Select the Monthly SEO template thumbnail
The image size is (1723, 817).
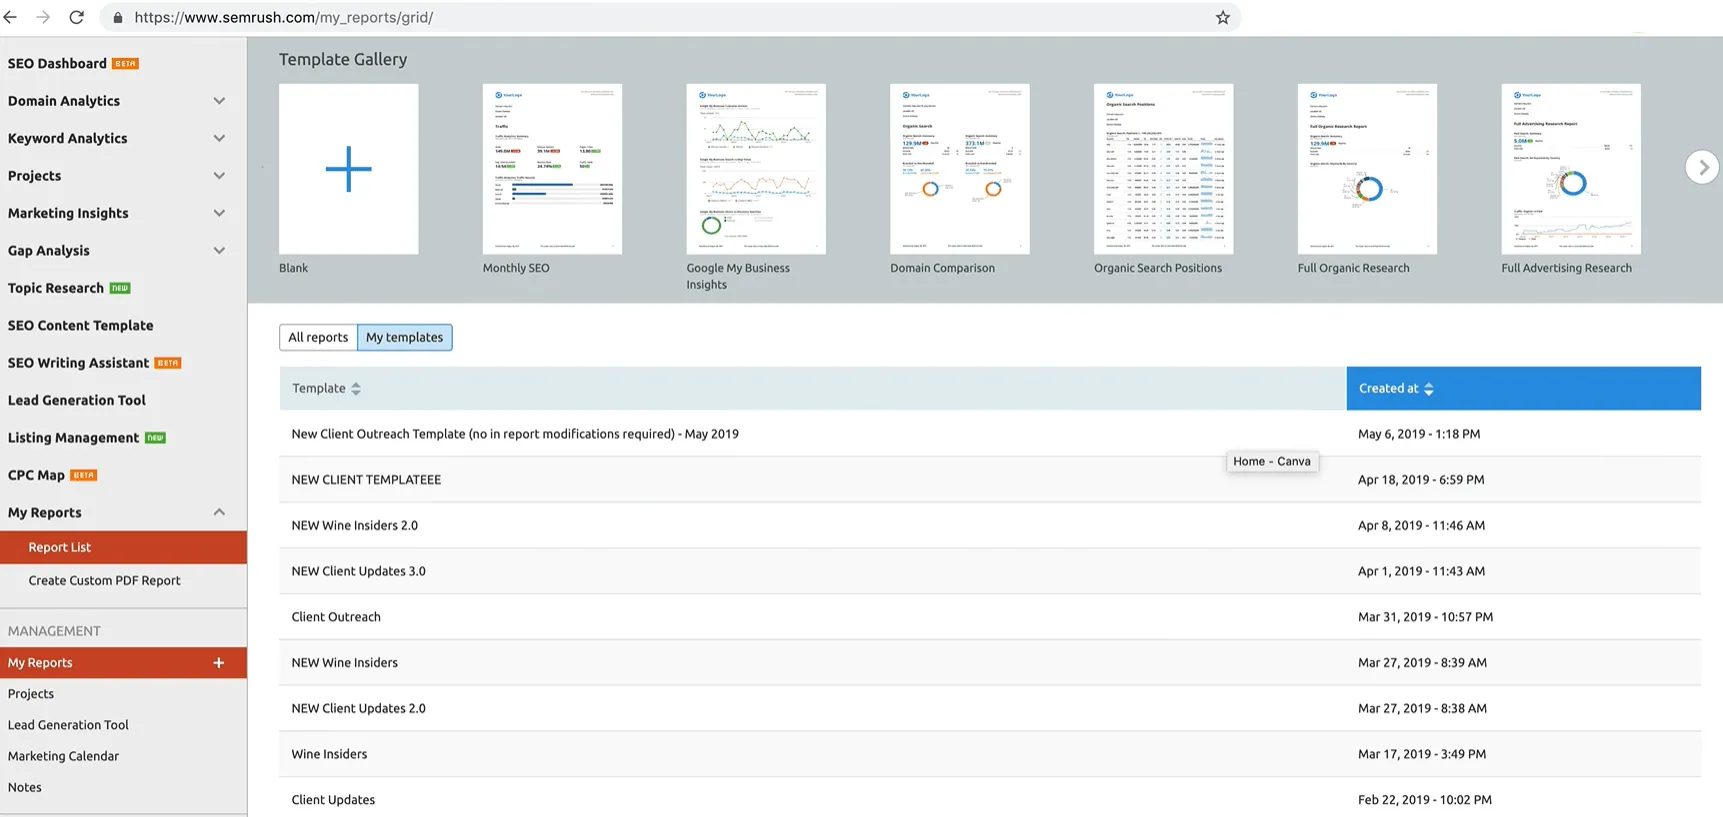point(552,169)
